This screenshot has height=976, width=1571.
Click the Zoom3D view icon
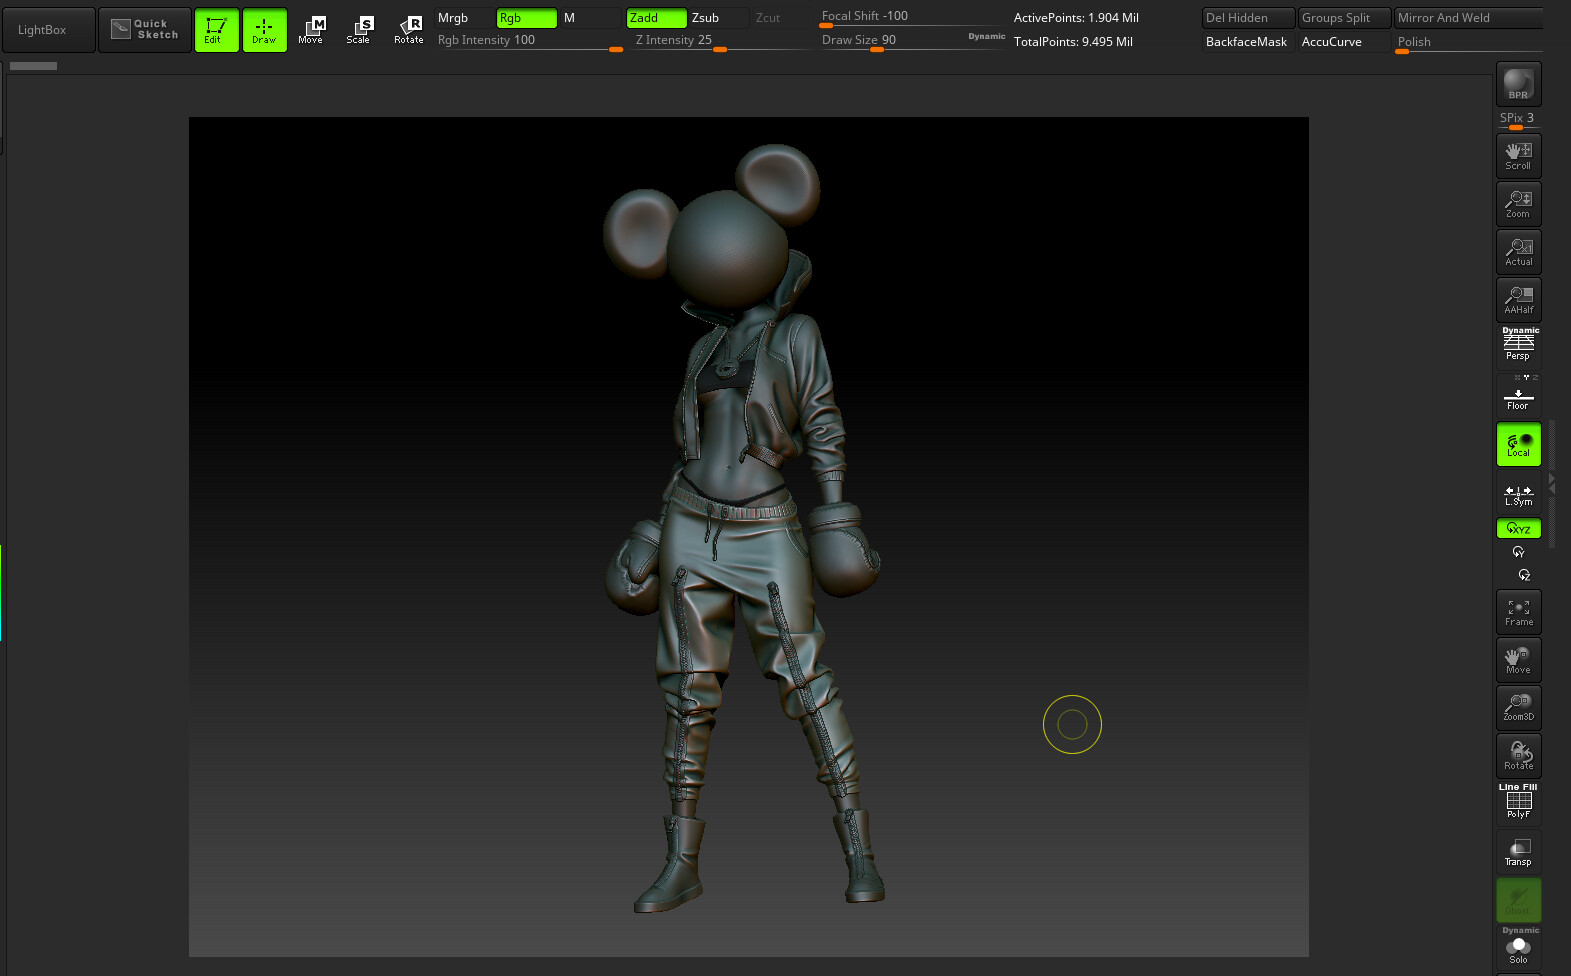1518,708
